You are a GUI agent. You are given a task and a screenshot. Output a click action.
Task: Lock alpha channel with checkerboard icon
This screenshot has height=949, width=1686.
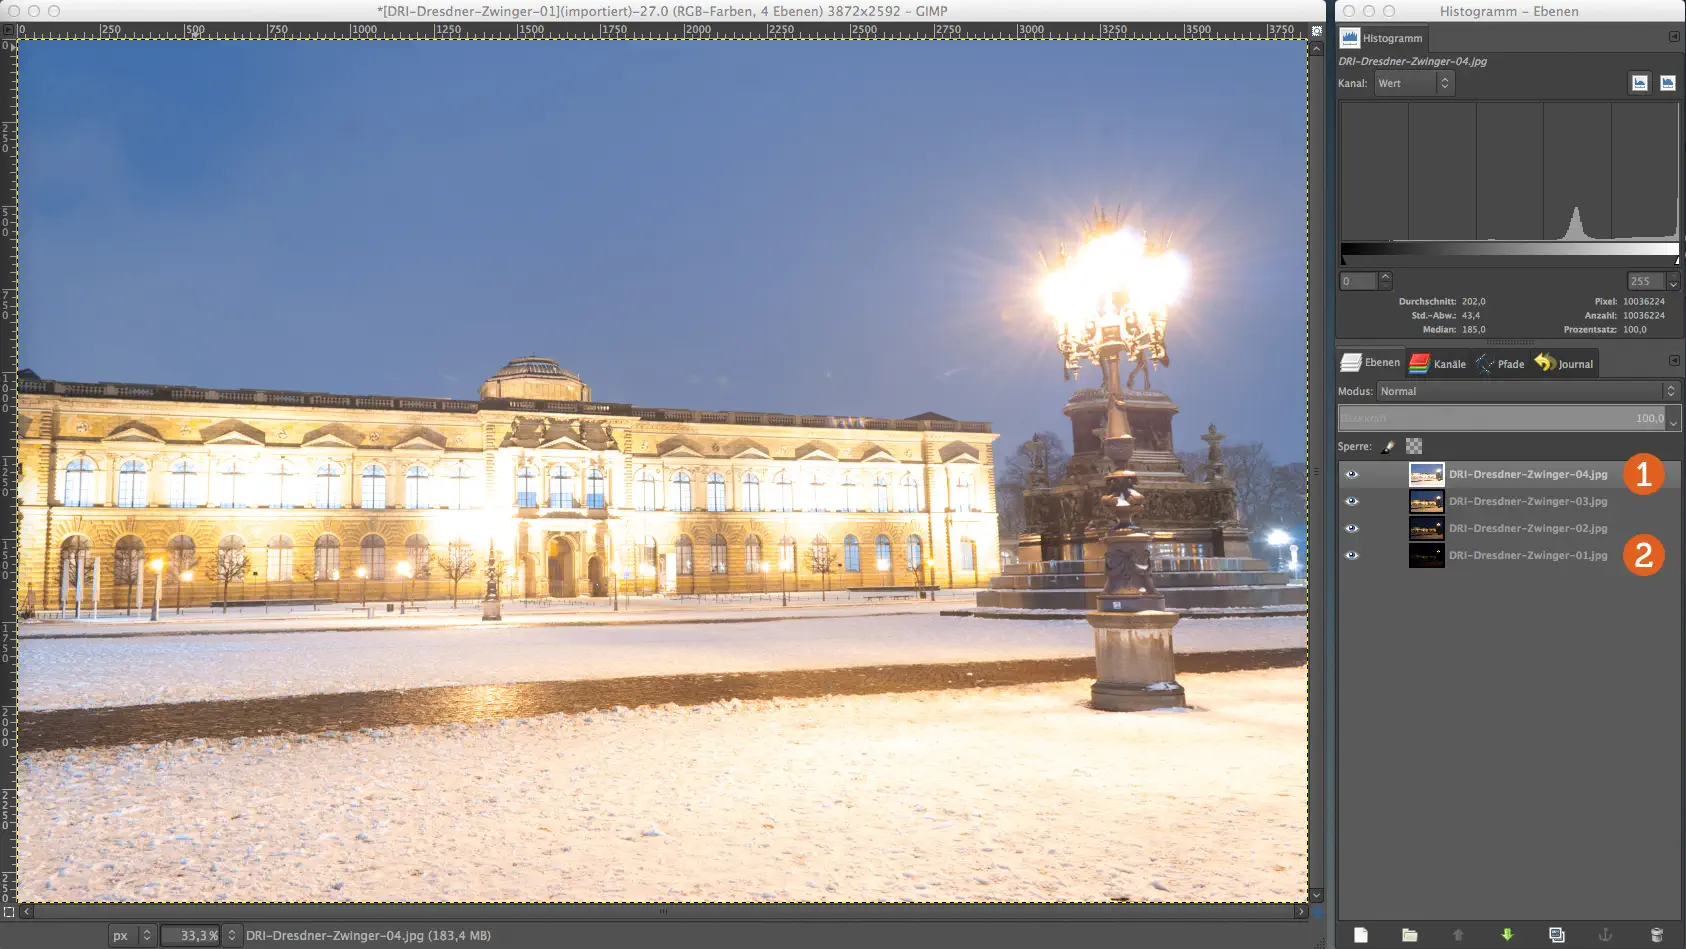click(1412, 446)
